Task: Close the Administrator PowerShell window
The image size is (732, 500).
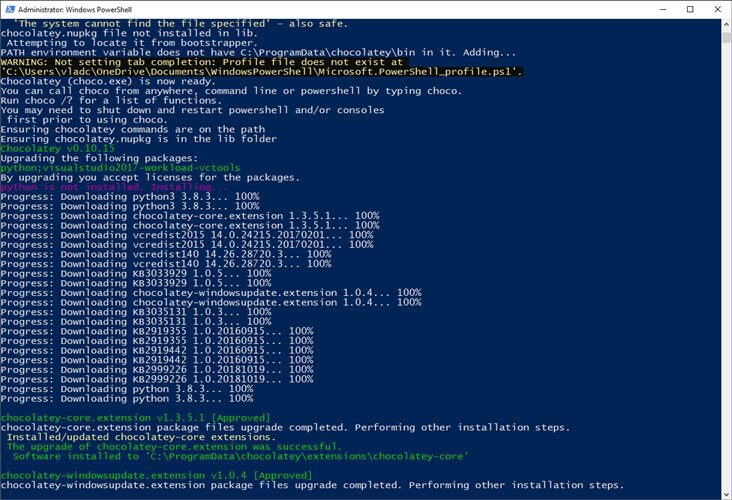Action: point(718,9)
